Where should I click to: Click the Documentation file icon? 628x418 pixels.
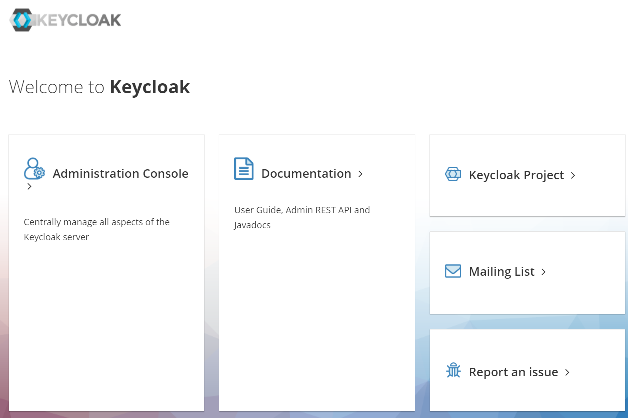244,169
